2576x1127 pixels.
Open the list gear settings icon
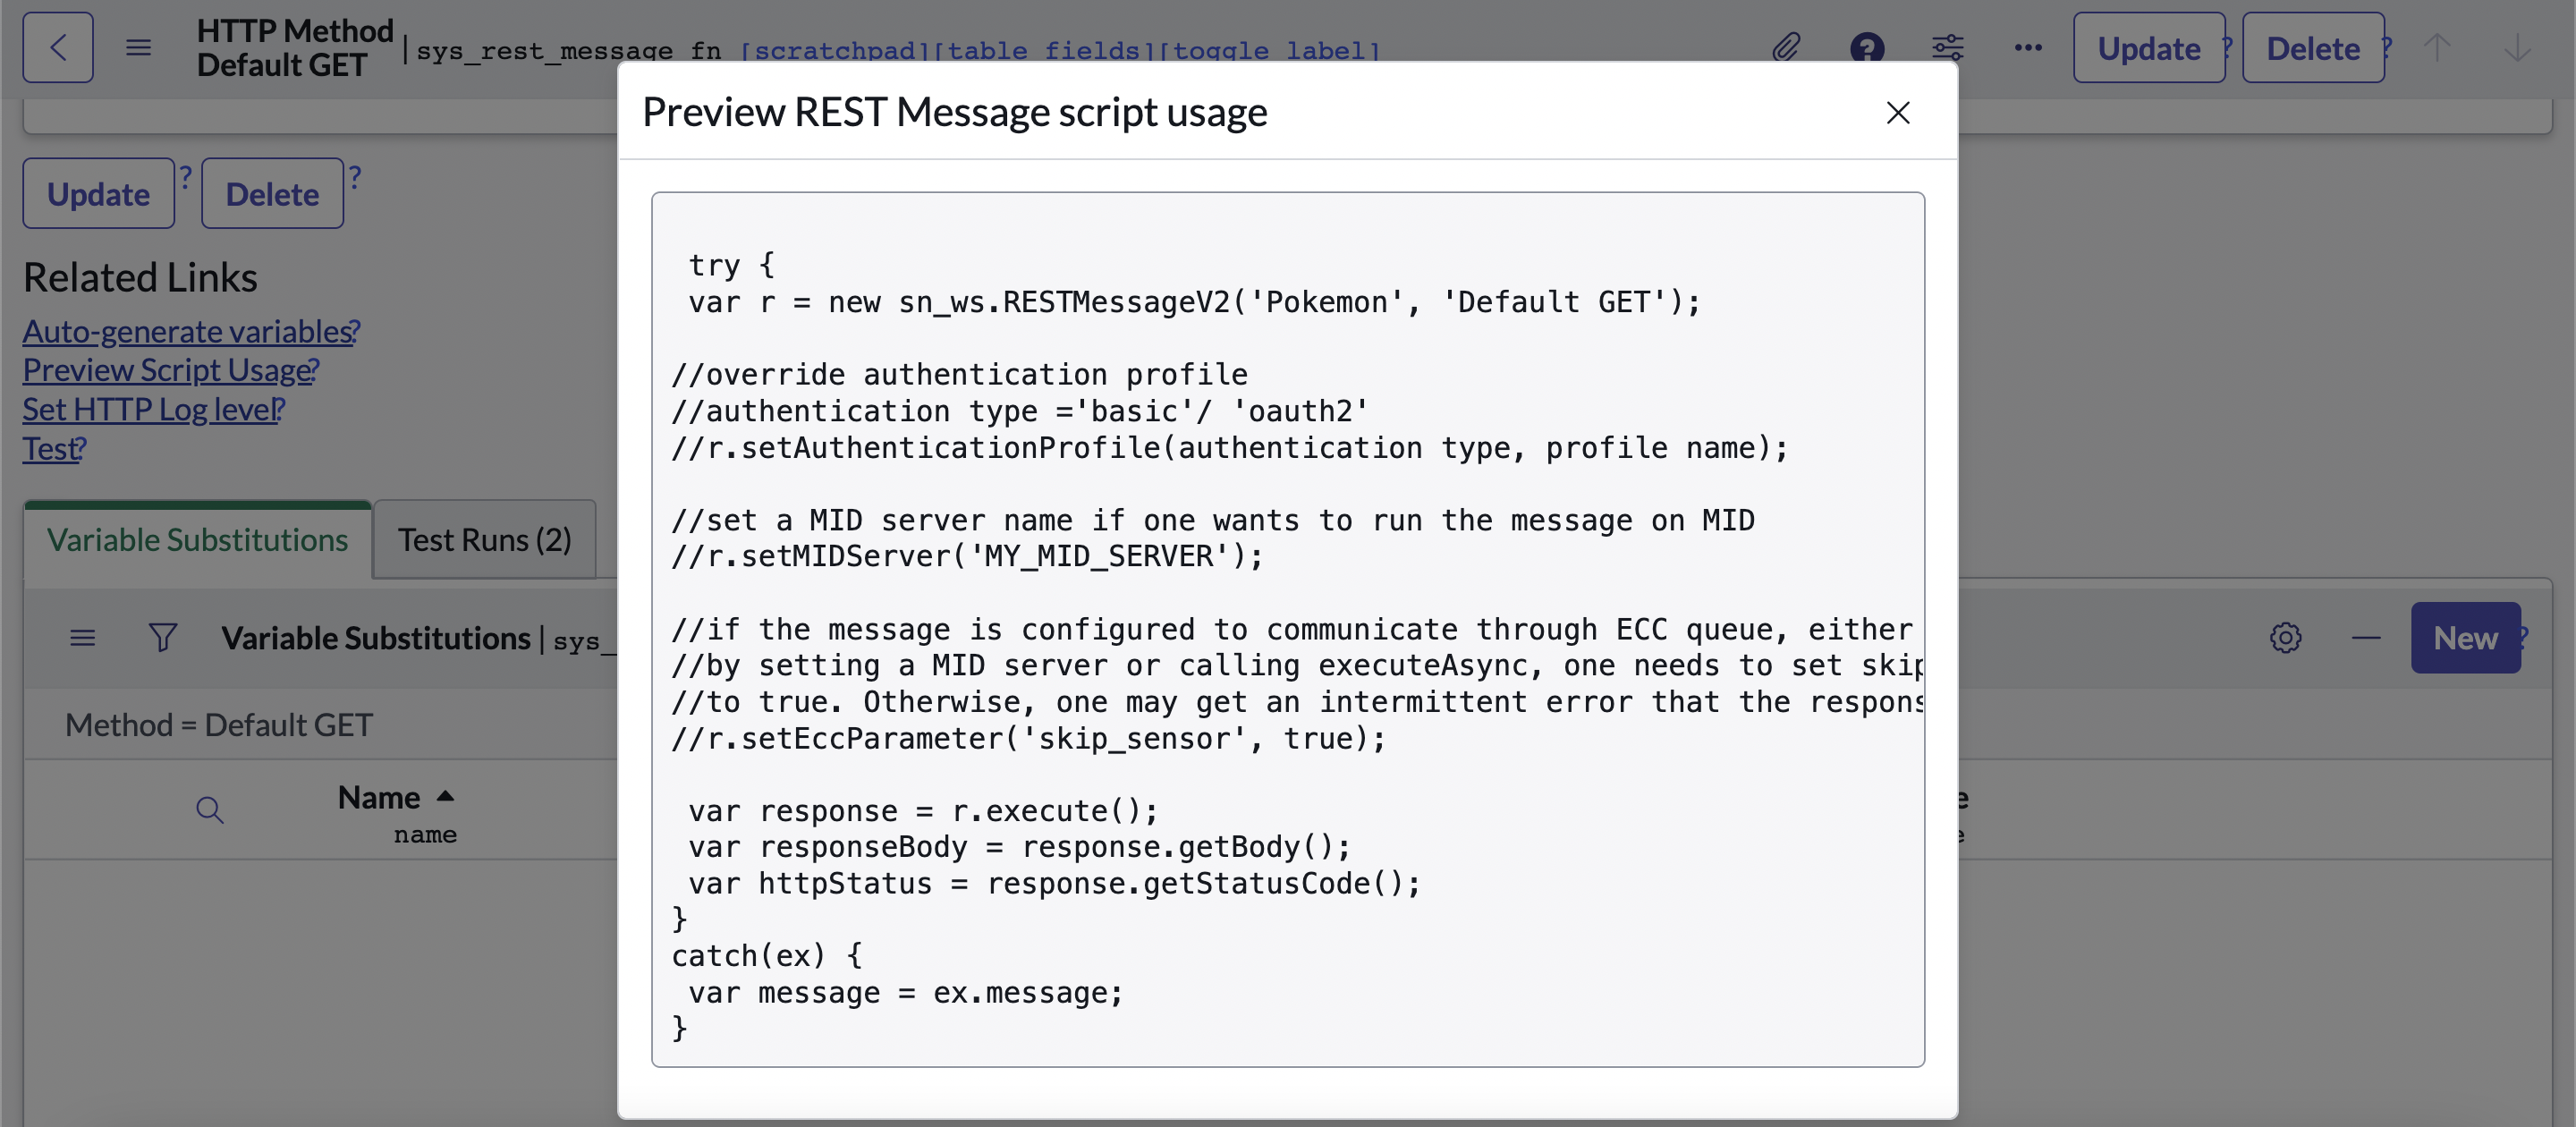click(2285, 637)
